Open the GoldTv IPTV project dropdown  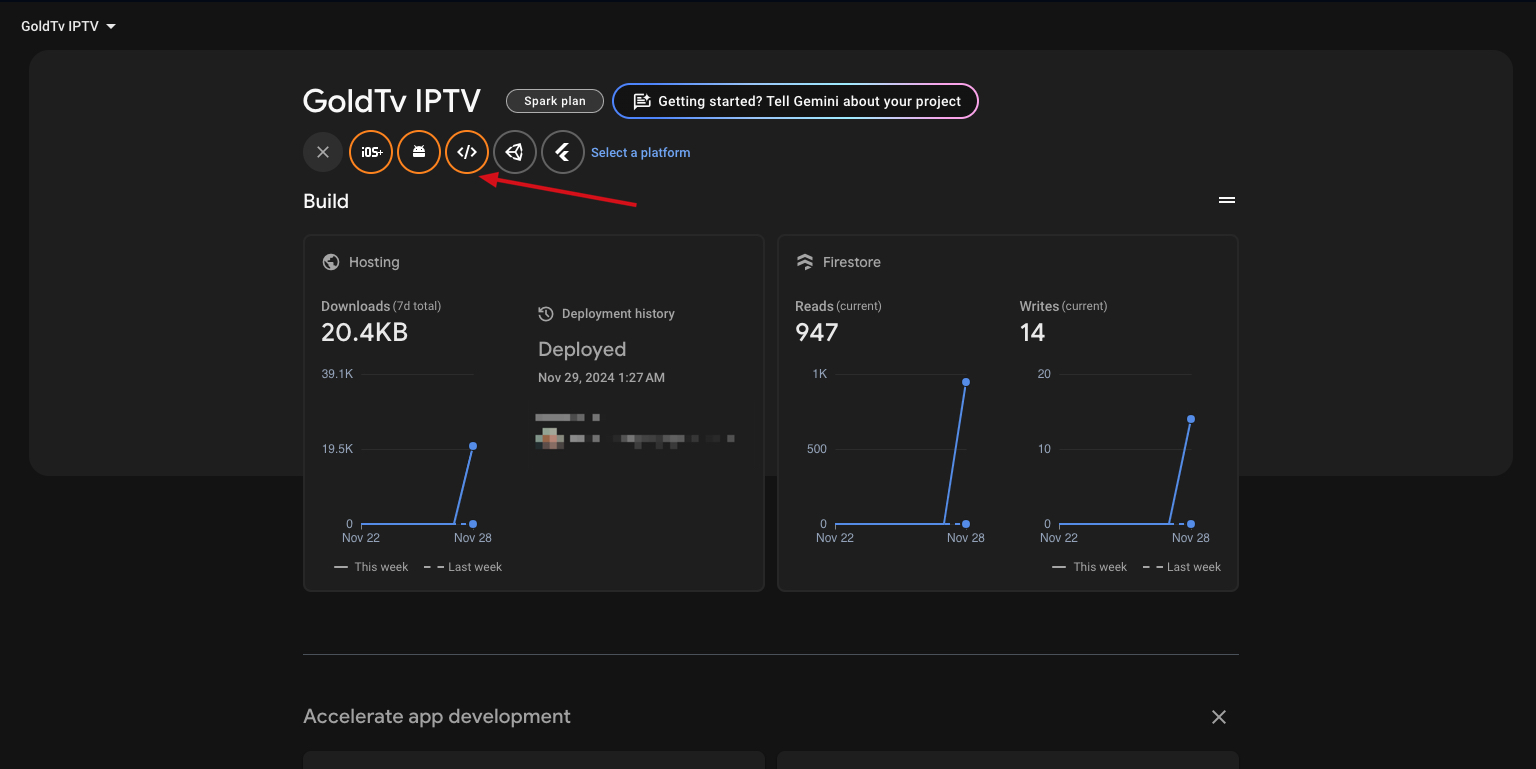click(68, 26)
